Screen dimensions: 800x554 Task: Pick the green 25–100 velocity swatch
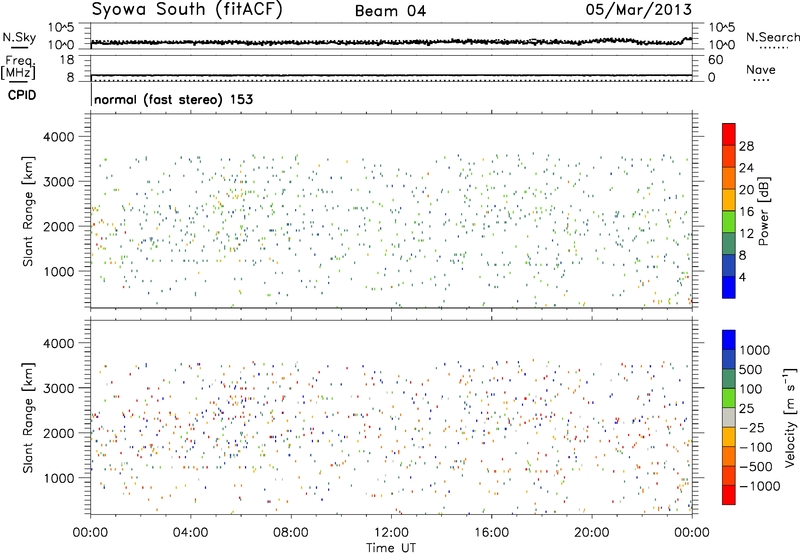pos(729,398)
